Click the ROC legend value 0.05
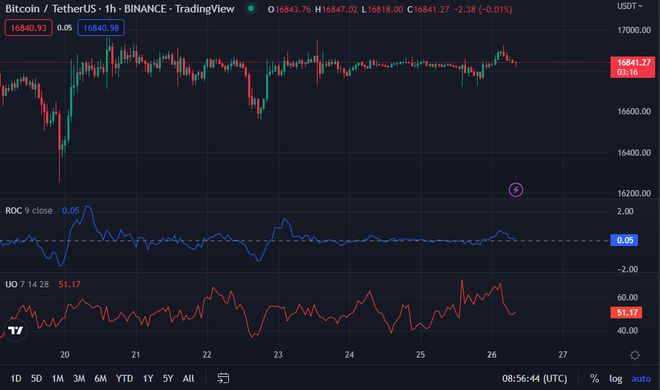The width and height of the screenshot is (660, 390). [x=70, y=210]
